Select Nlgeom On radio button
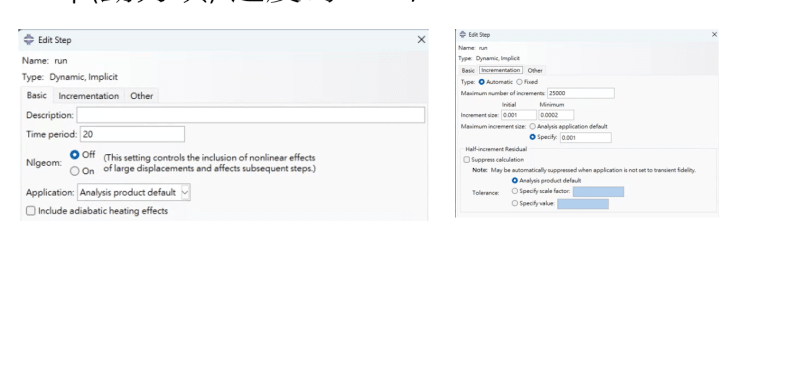This screenshot has width=800, height=371. (x=75, y=171)
